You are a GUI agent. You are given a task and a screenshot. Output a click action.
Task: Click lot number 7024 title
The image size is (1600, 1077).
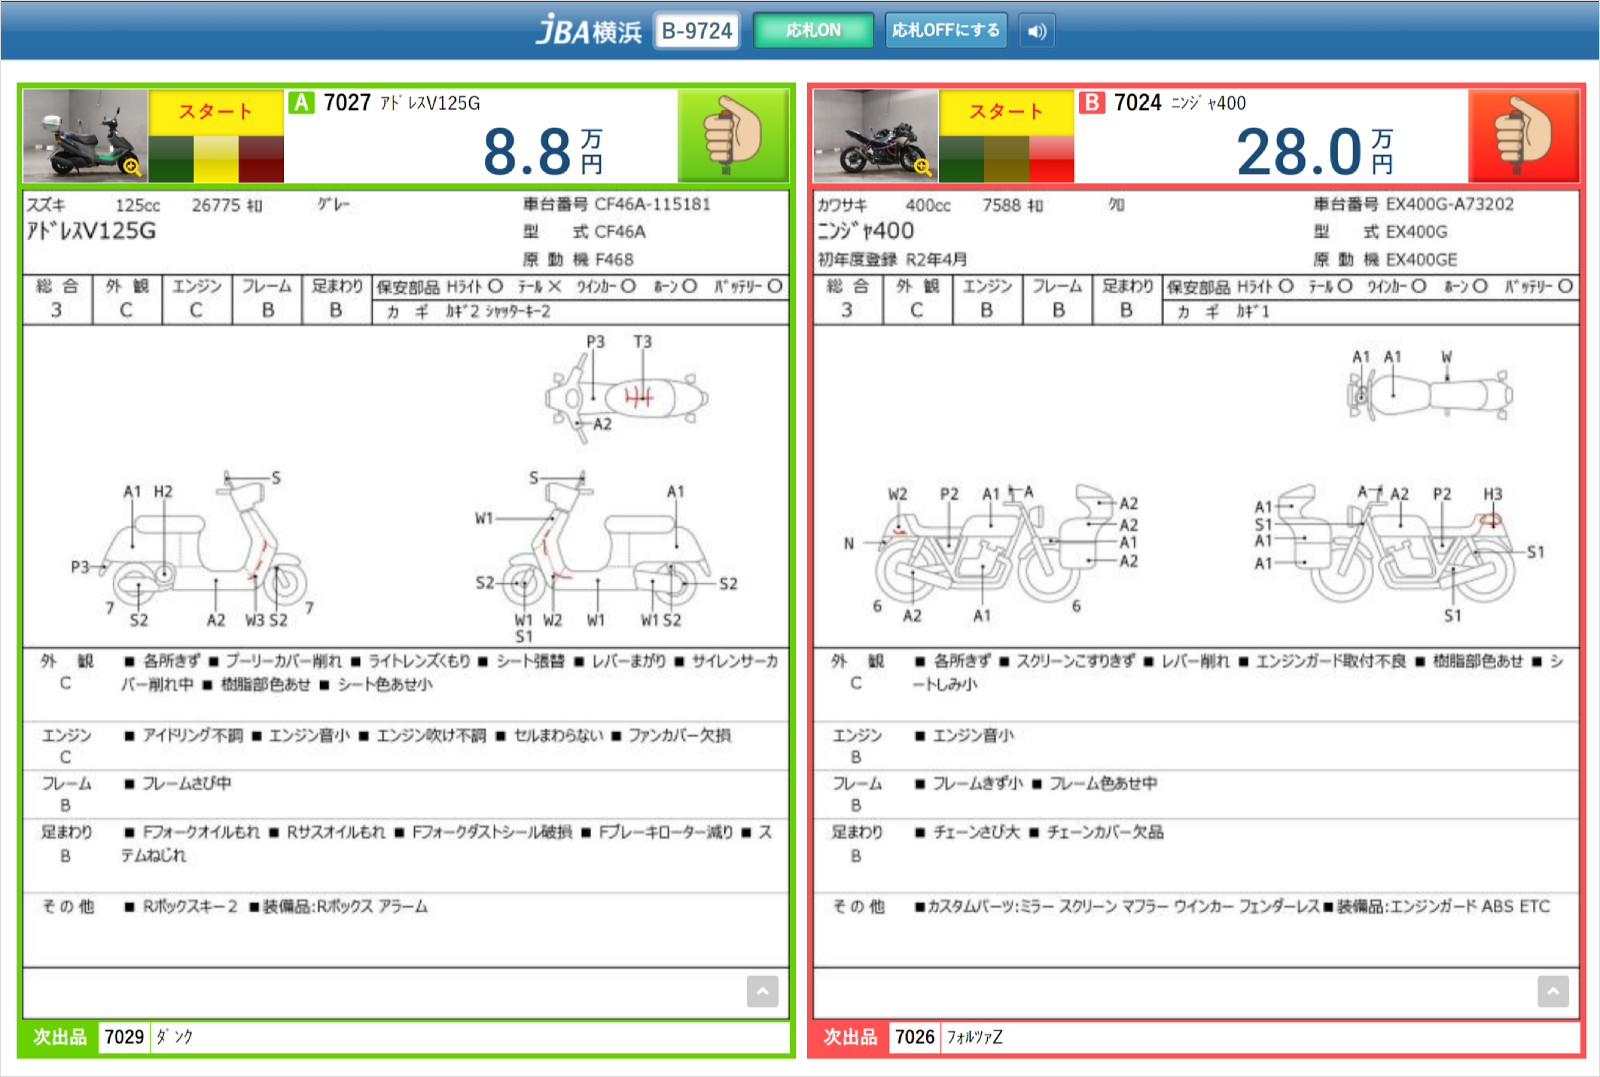coord(1138,103)
